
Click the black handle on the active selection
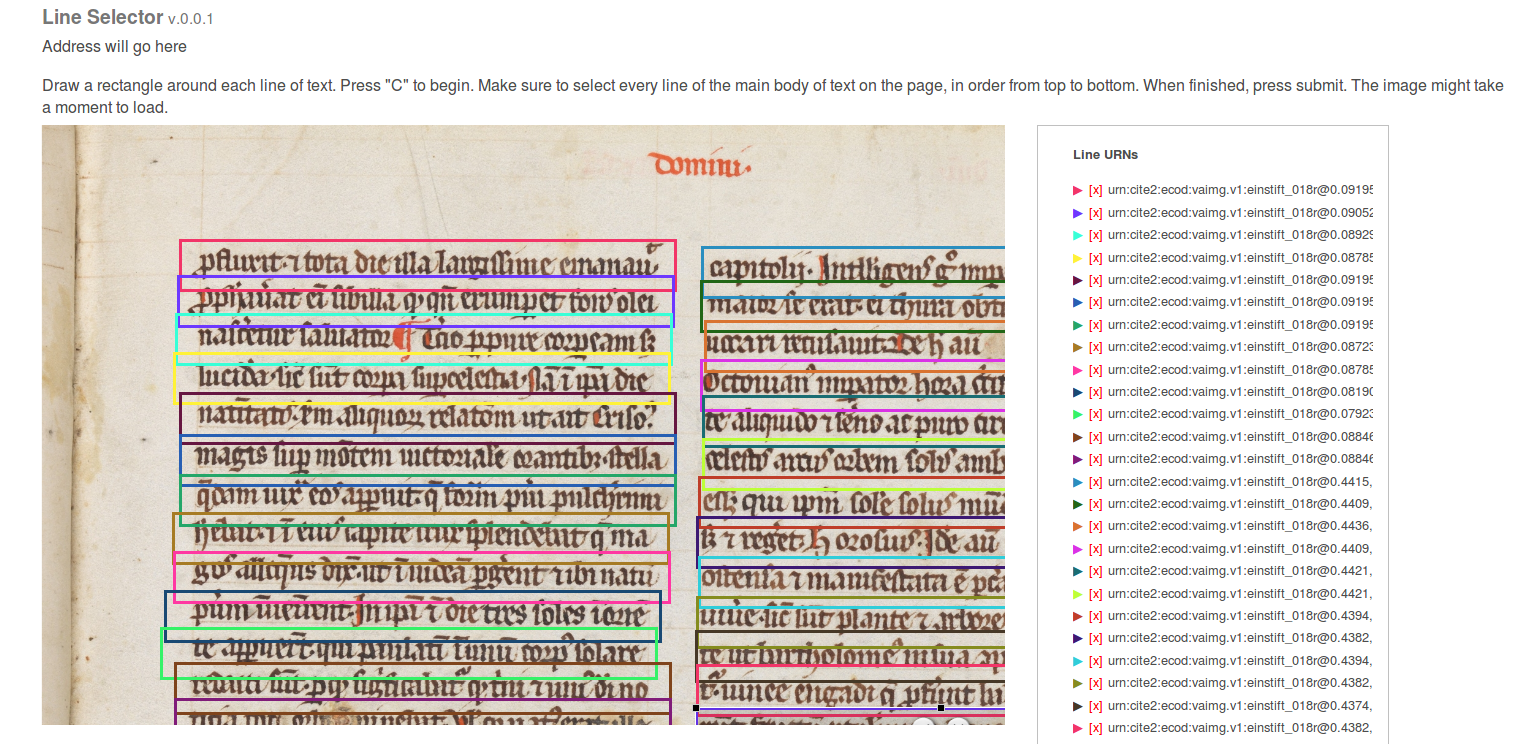[x=696, y=708]
